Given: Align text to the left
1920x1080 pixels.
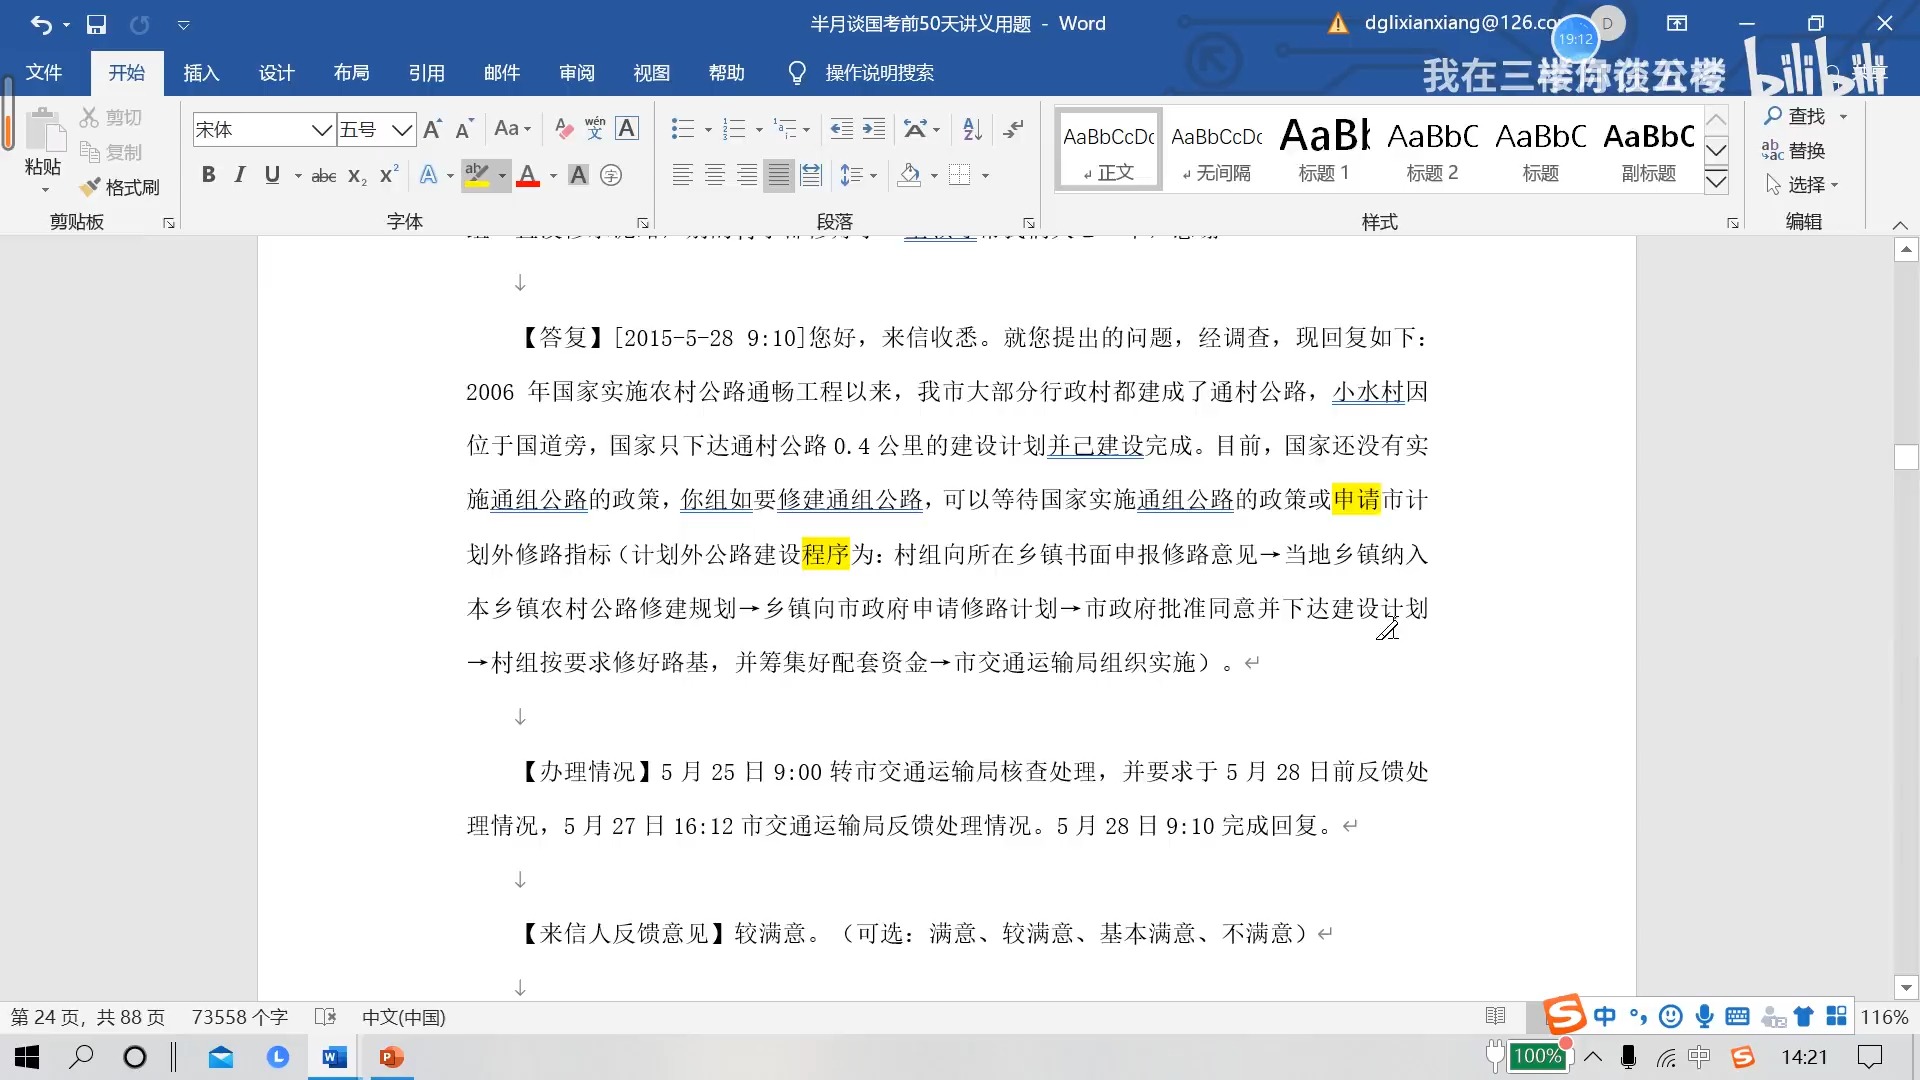Looking at the screenshot, I should [682, 175].
